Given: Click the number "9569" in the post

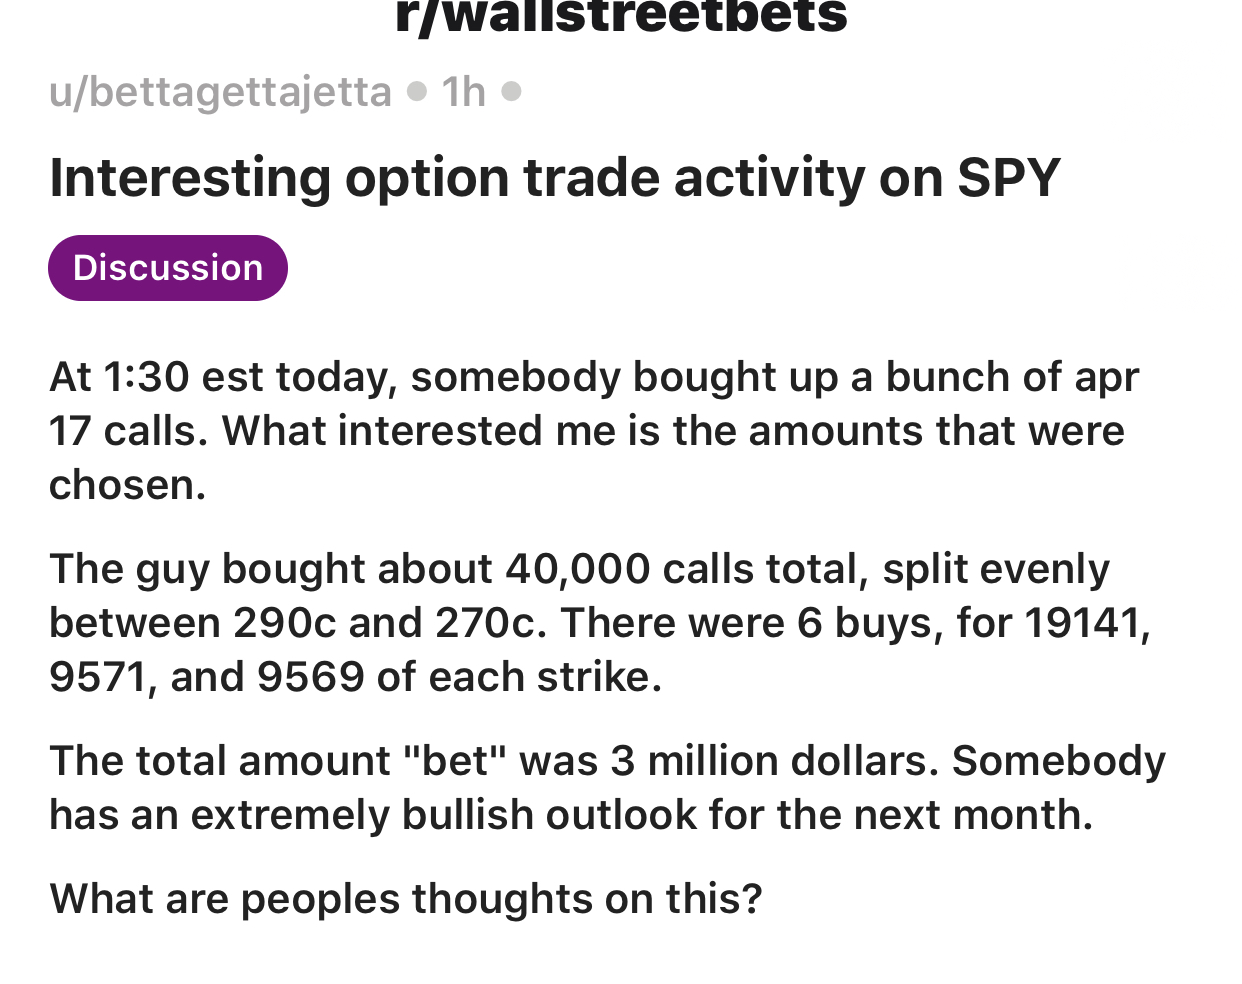Looking at the screenshot, I should click(x=310, y=677).
